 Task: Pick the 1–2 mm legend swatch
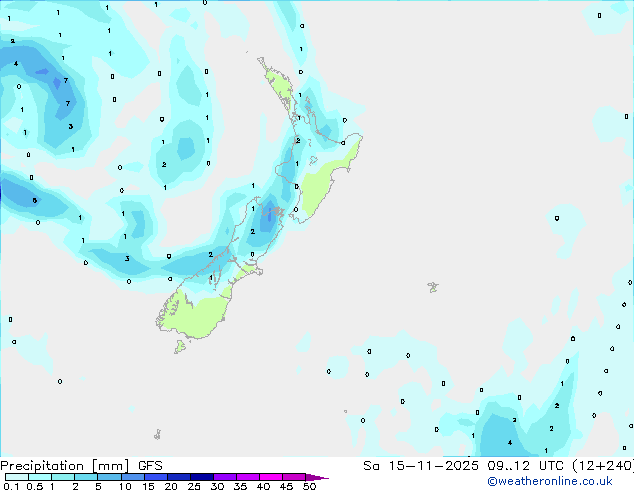pos(63,477)
